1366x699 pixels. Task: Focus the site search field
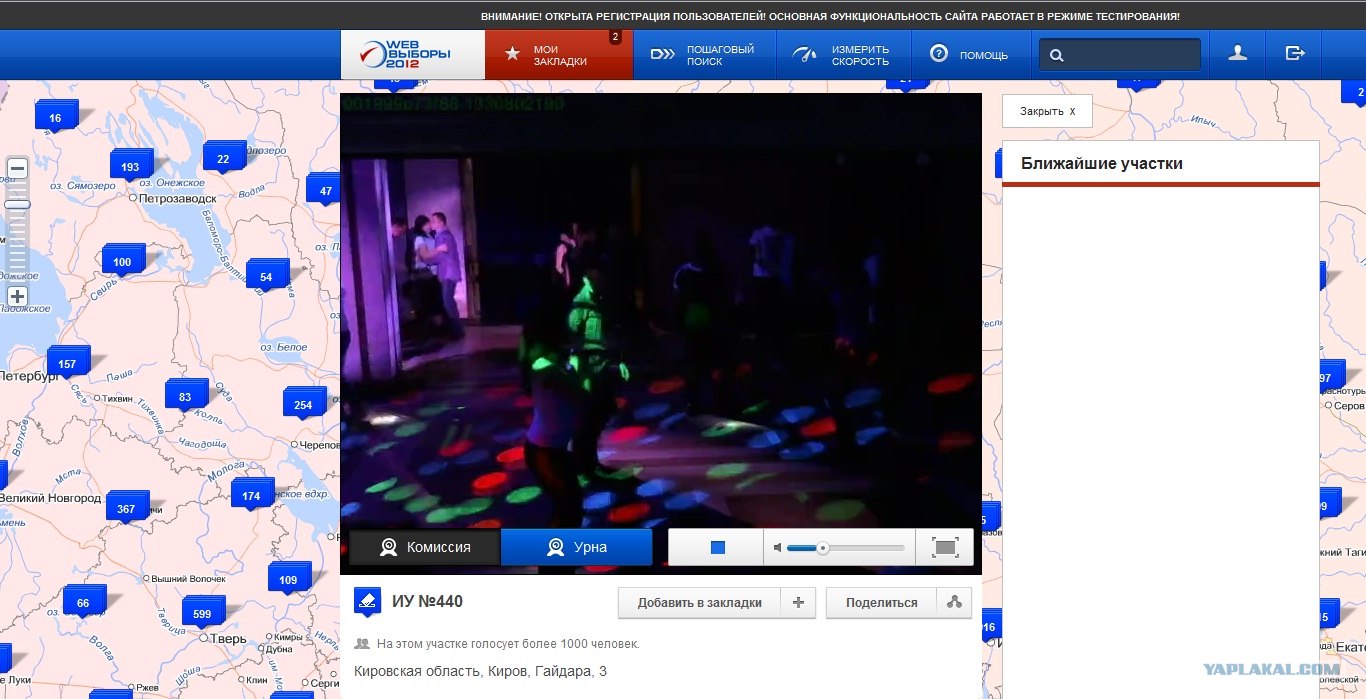tap(1120, 55)
